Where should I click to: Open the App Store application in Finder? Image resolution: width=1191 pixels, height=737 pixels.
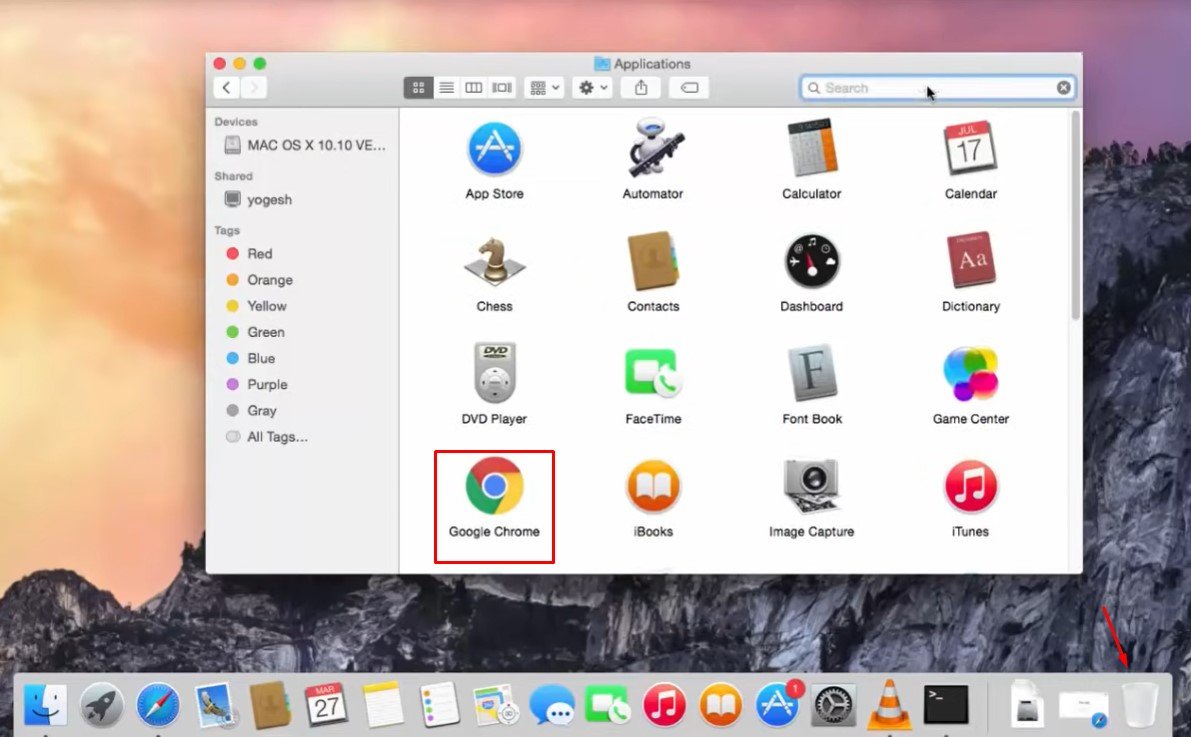point(494,149)
